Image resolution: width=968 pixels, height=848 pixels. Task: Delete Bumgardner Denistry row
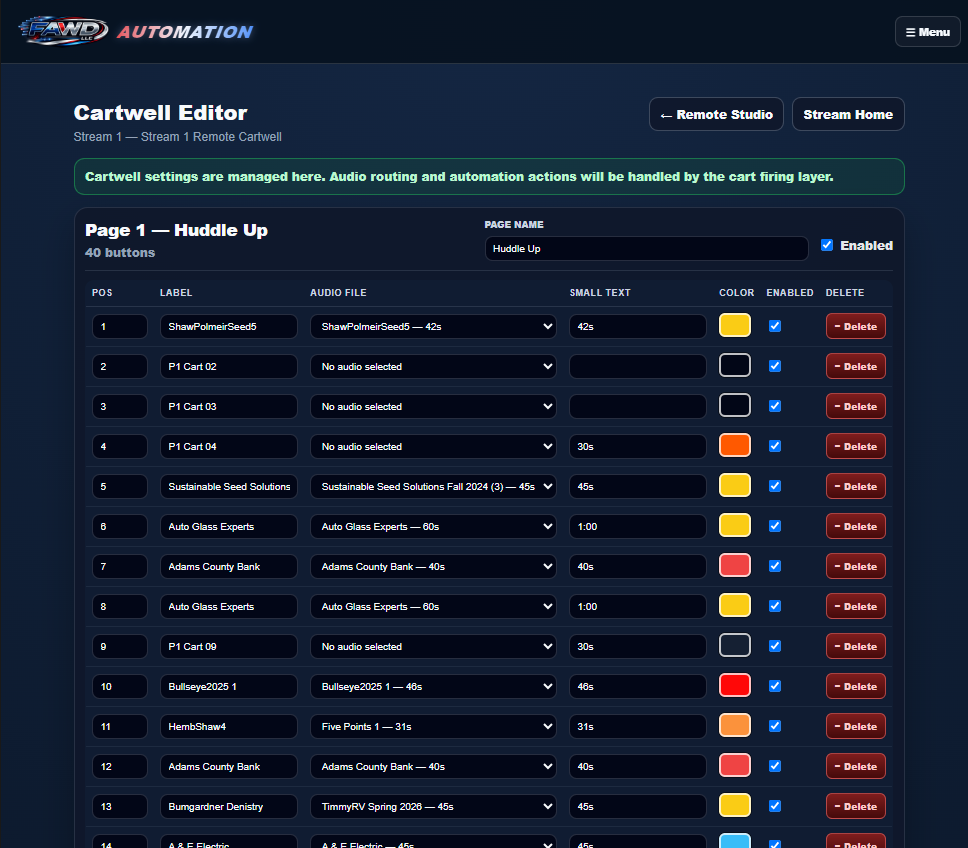856,807
